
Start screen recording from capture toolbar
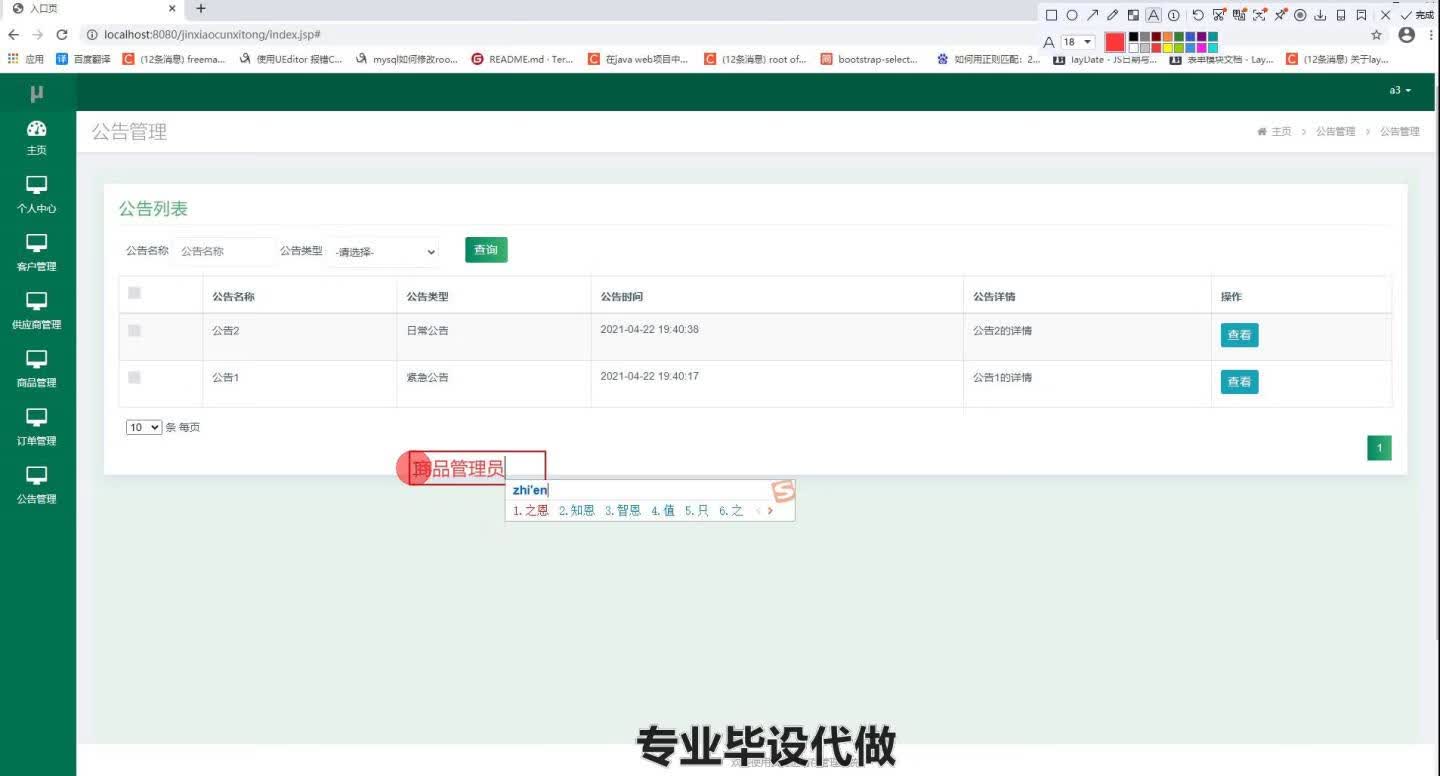coord(1300,15)
